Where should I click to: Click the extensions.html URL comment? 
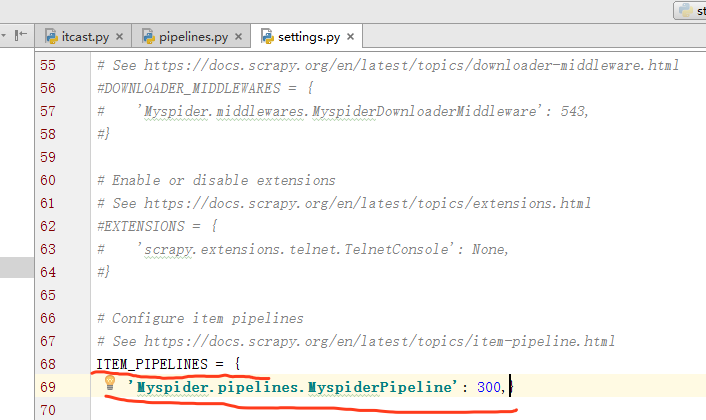[344, 203]
